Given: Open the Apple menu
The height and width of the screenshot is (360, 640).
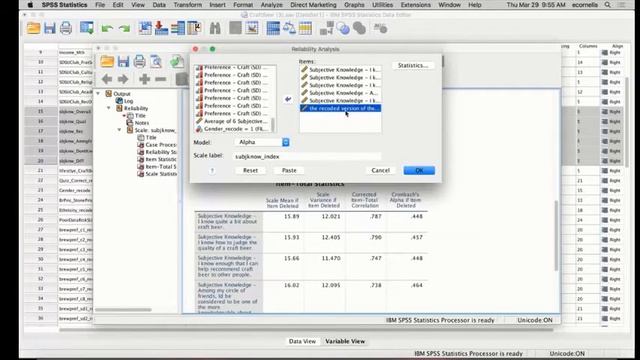Looking at the screenshot, I should coord(30,5).
